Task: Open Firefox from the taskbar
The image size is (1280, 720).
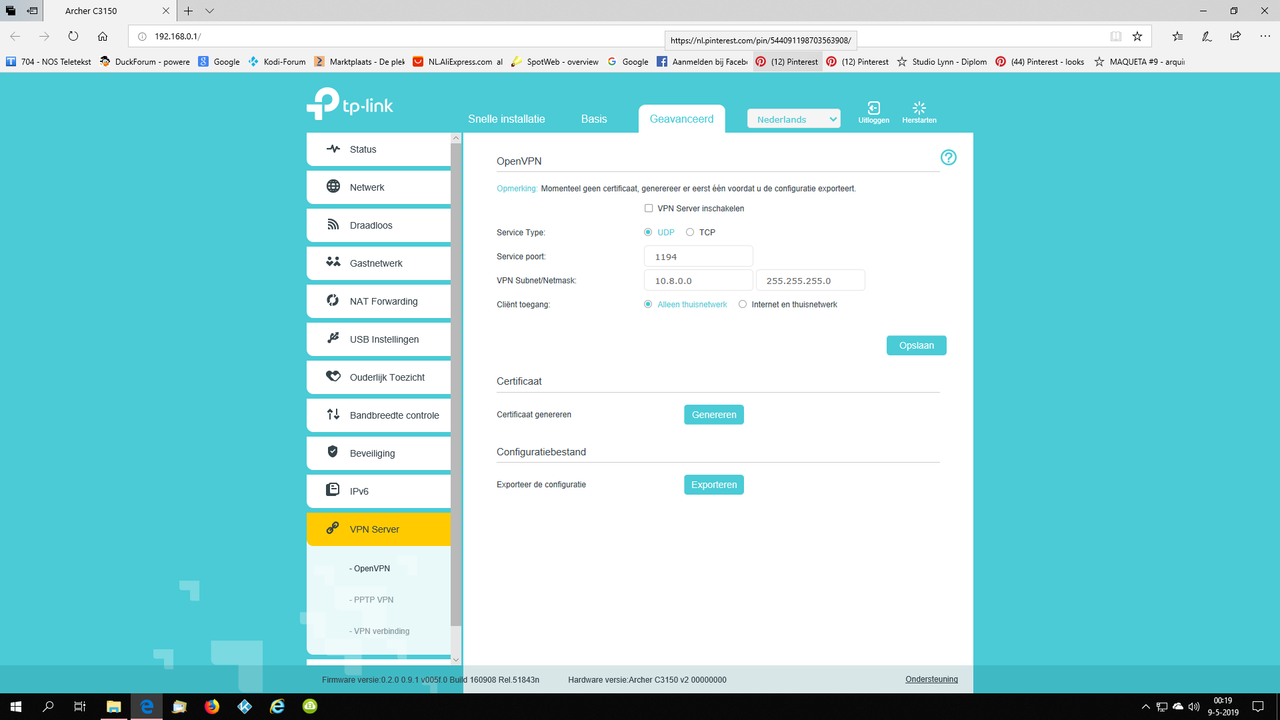Action: click(212, 706)
